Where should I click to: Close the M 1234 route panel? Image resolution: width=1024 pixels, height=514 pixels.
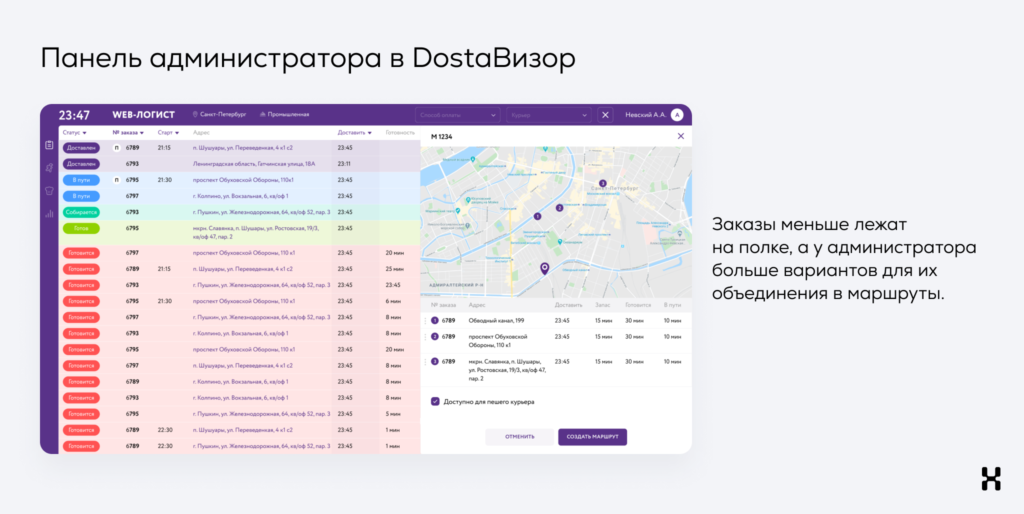click(x=681, y=136)
